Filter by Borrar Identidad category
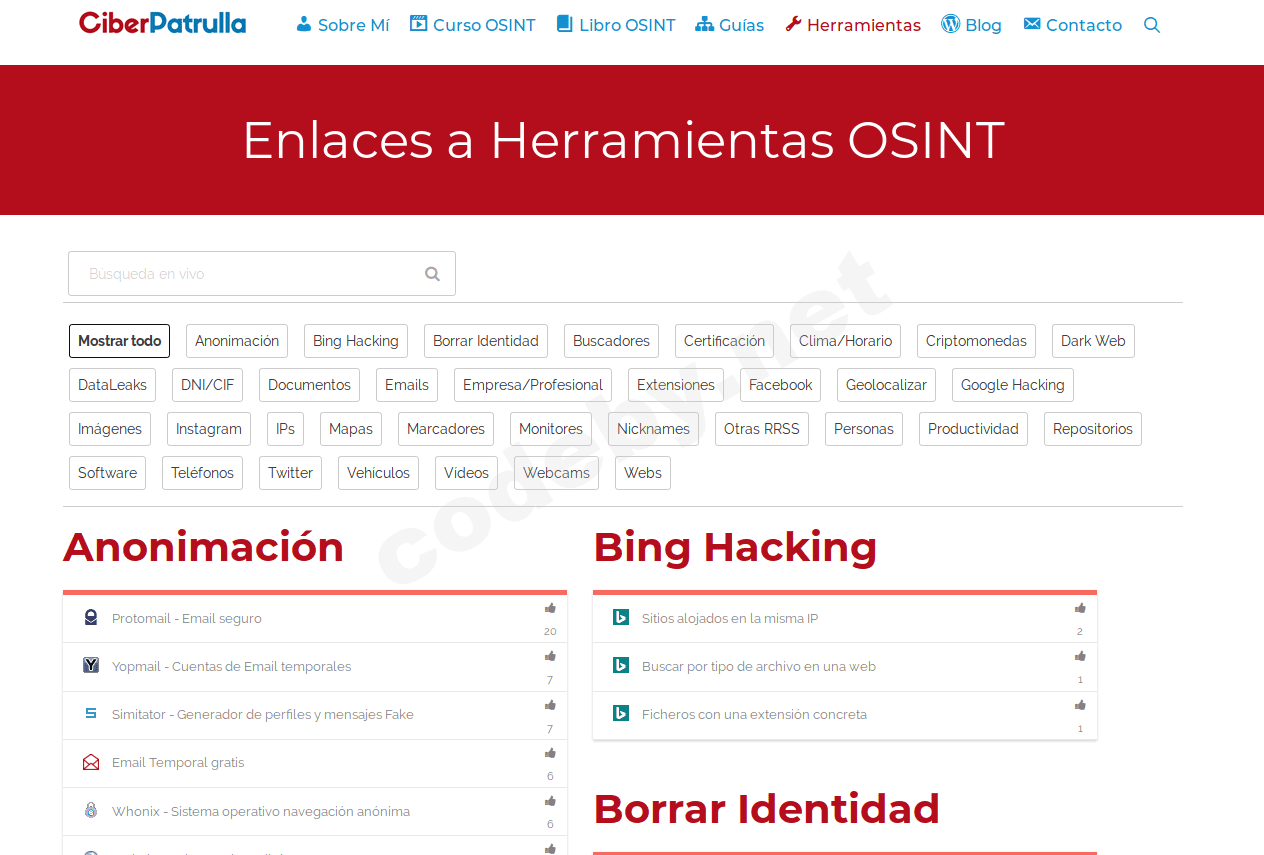1264x855 pixels. click(486, 341)
